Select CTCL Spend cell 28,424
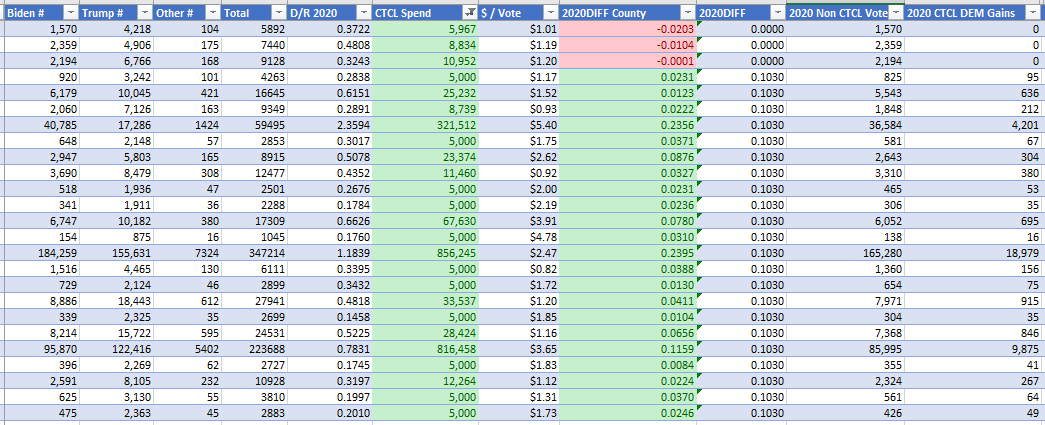 point(425,332)
